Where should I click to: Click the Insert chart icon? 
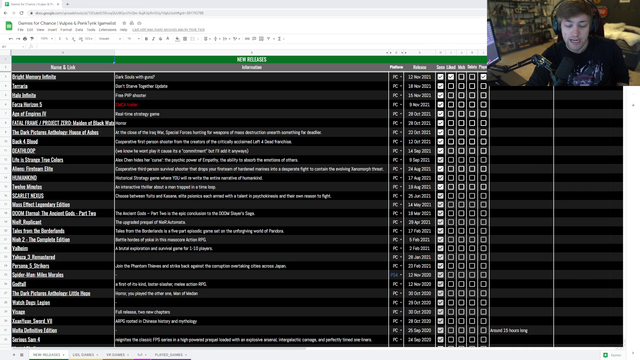pos(261,39)
